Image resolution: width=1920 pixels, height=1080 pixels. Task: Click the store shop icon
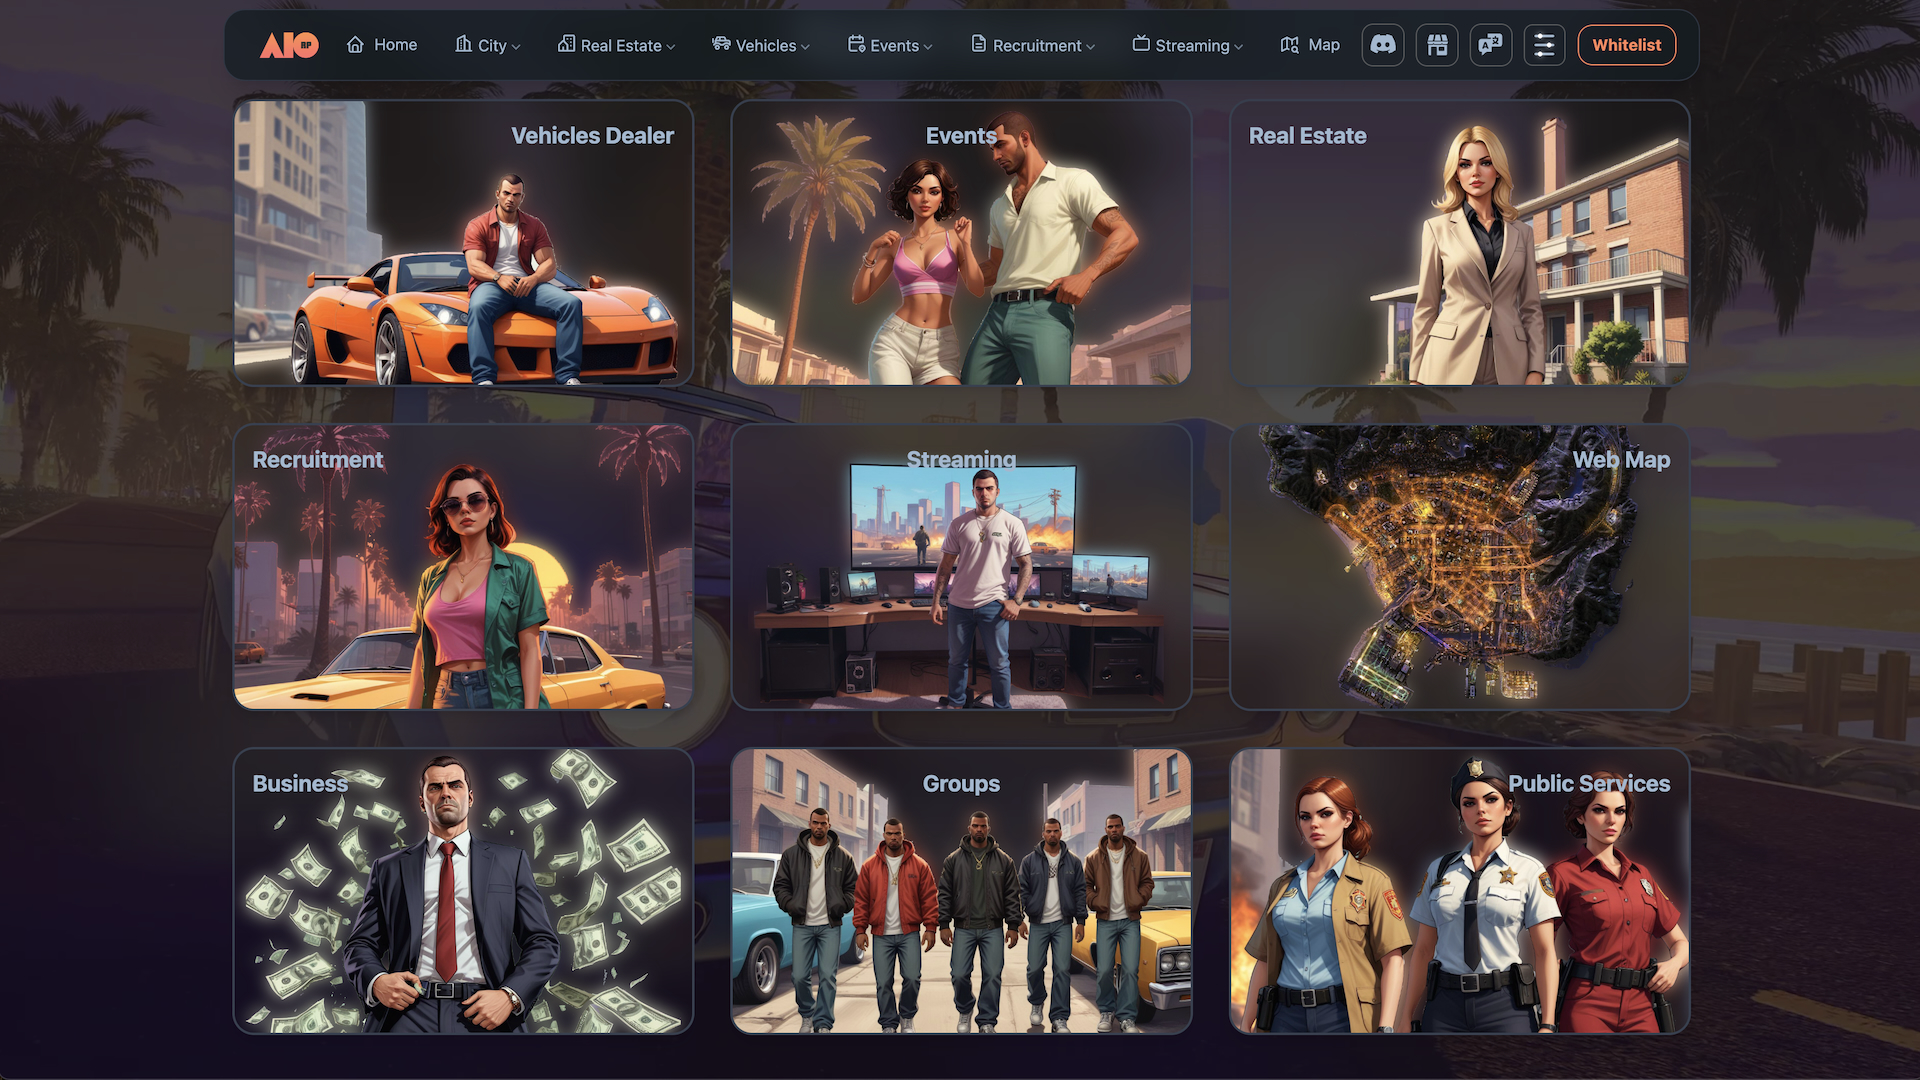[x=1437, y=45]
